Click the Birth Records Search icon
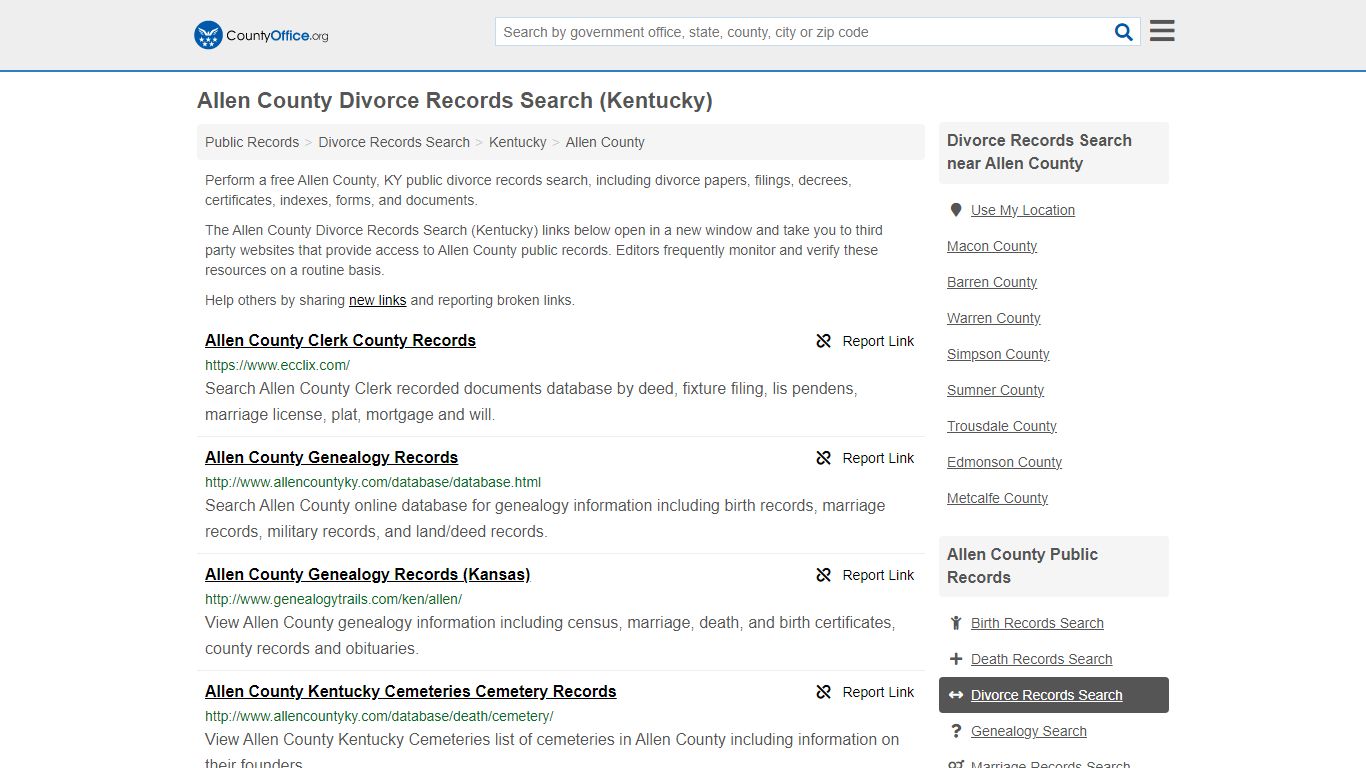 tap(956, 623)
